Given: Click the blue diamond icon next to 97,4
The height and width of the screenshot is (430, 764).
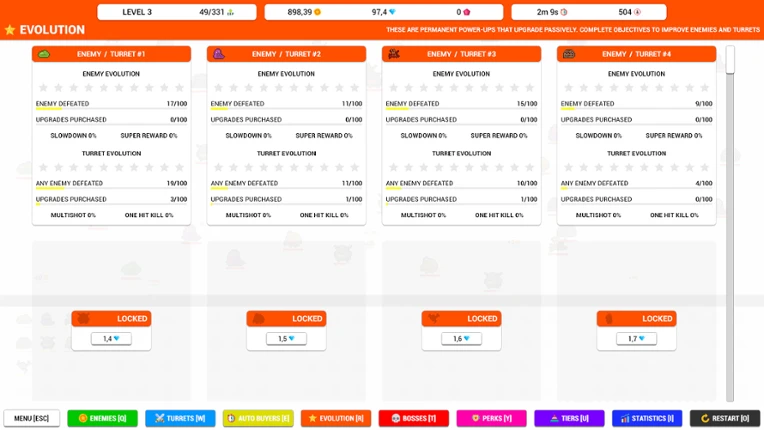Looking at the screenshot, I should point(392,12).
